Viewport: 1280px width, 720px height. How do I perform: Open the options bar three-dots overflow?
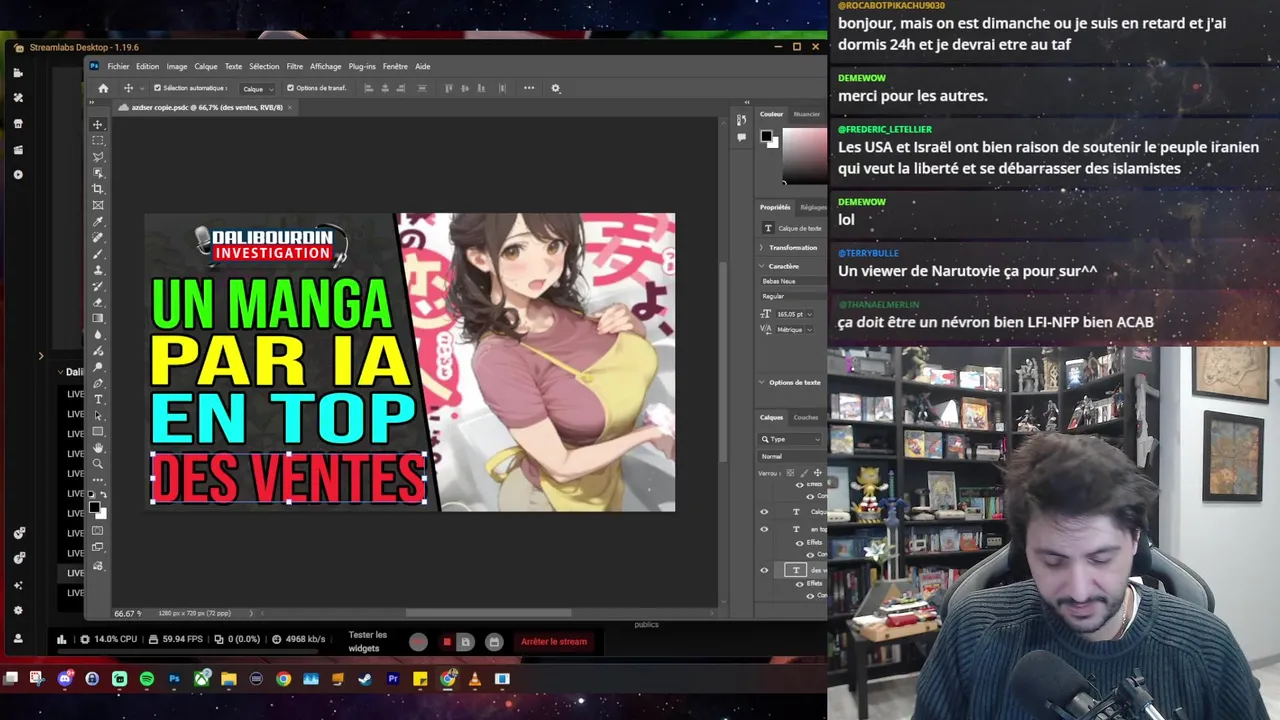point(529,88)
